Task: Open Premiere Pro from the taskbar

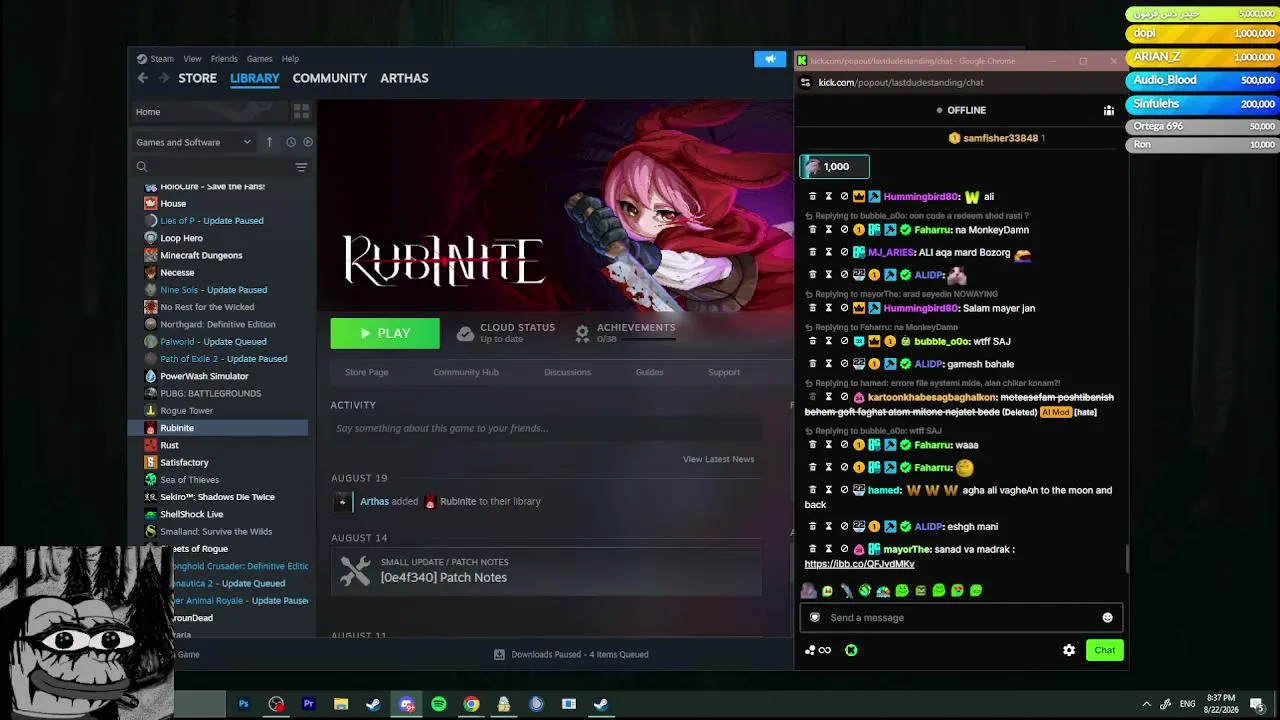Action: 308,704
